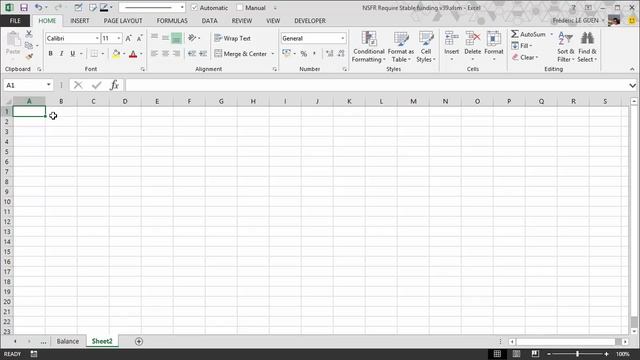Open the Insert Function fx dialog
640x360 pixels.
(x=114, y=85)
